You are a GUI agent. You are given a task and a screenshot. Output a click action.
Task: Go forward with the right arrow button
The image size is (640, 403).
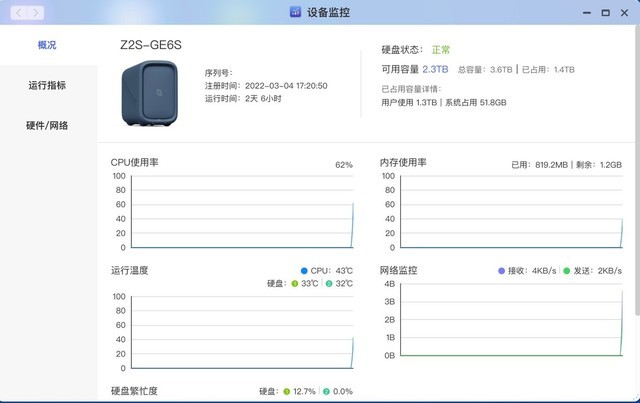(x=36, y=13)
